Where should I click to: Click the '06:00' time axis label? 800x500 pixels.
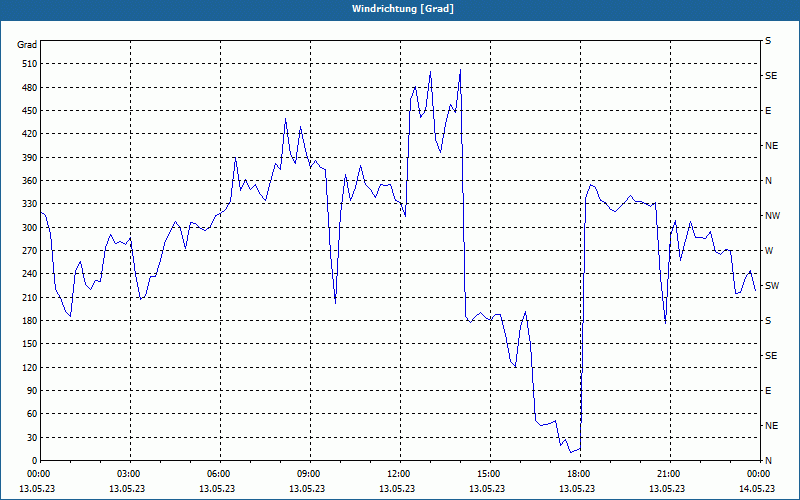[x=220, y=473]
